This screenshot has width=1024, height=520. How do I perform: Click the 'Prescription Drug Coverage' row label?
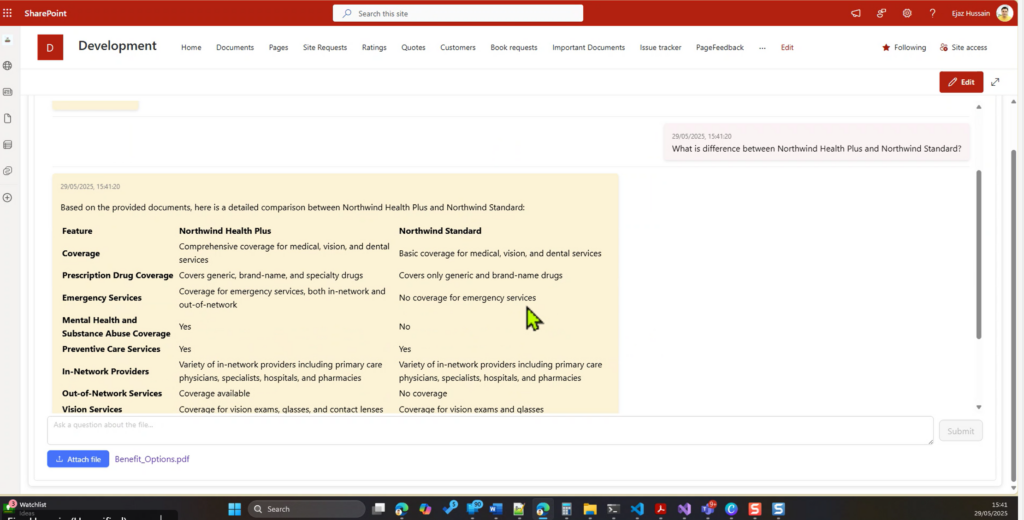tap(118, 276)
